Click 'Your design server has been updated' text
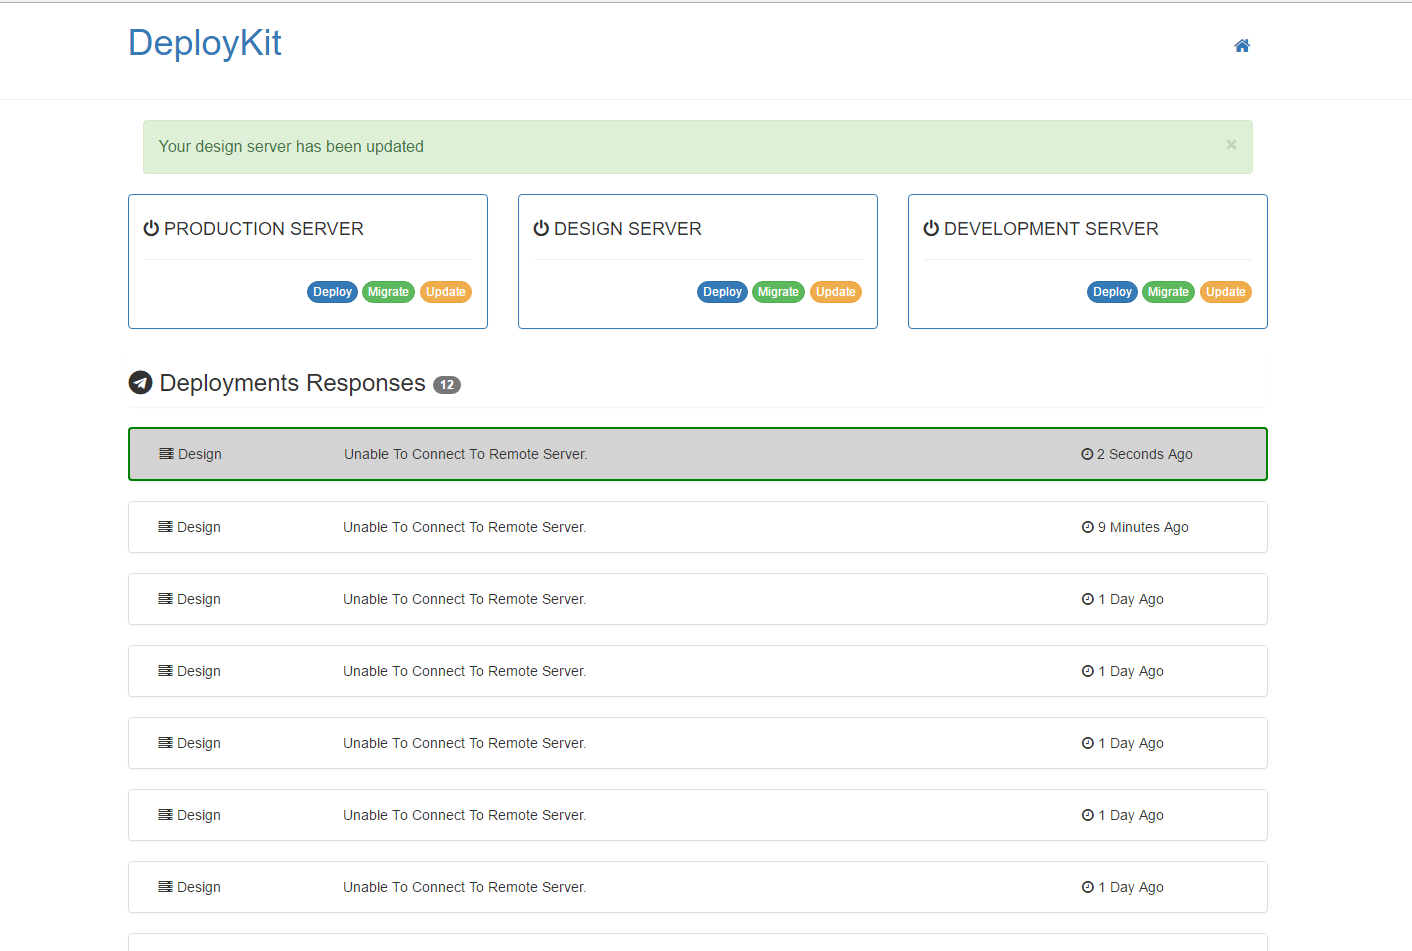The height and width of the screenshot is (951, 1412). pyautogui.click(x=291, y=146)
